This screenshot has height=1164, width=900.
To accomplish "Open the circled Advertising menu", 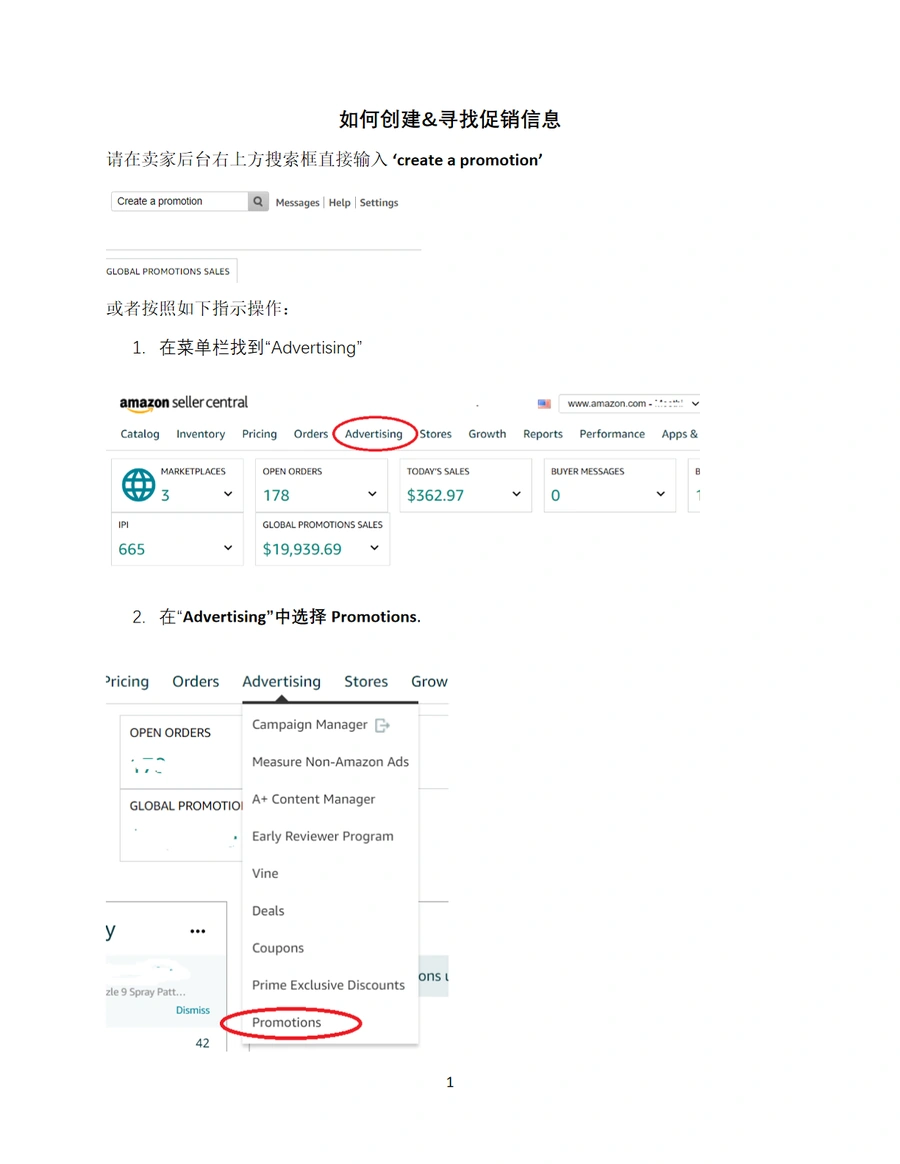I will [x=374, y=434].
